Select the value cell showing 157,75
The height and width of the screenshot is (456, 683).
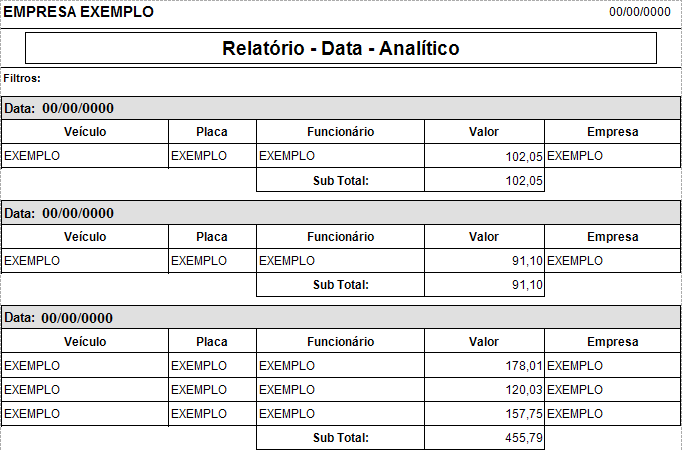coord(484,413)
